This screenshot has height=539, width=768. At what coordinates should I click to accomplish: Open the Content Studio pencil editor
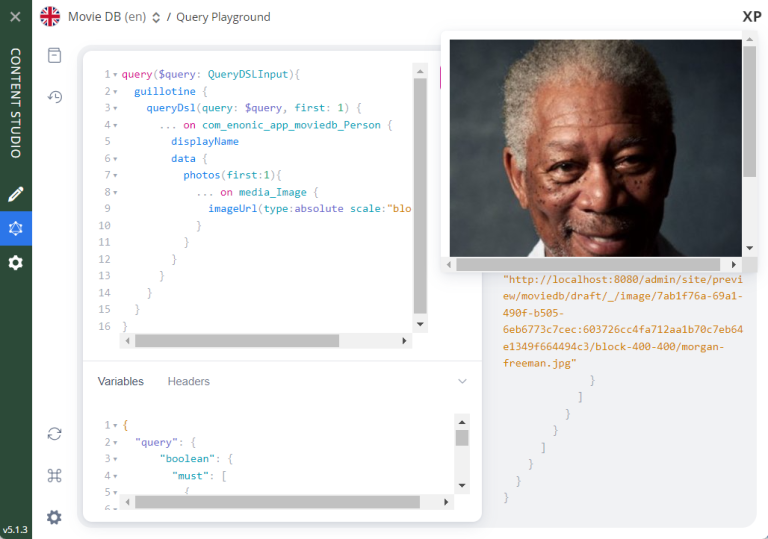point(15,194)
